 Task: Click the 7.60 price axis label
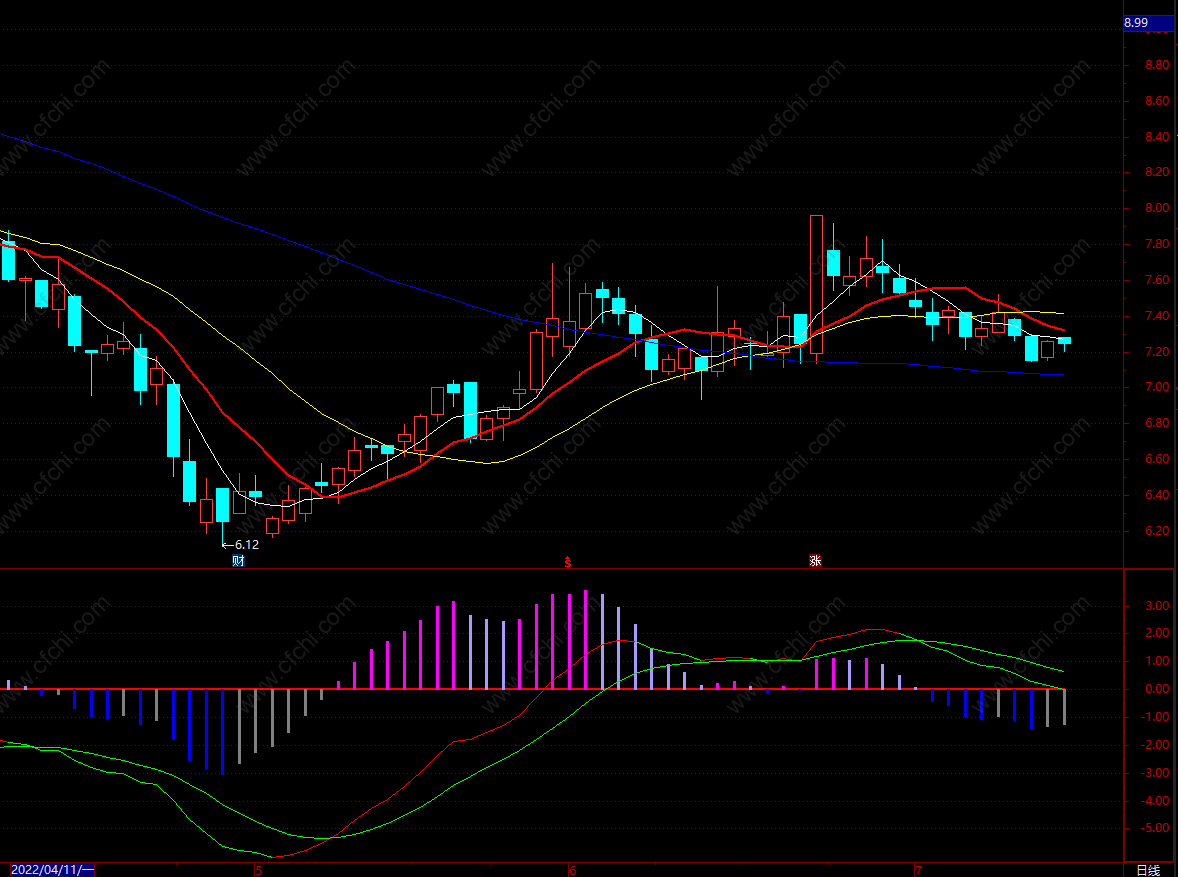[x=1157, y=280]
